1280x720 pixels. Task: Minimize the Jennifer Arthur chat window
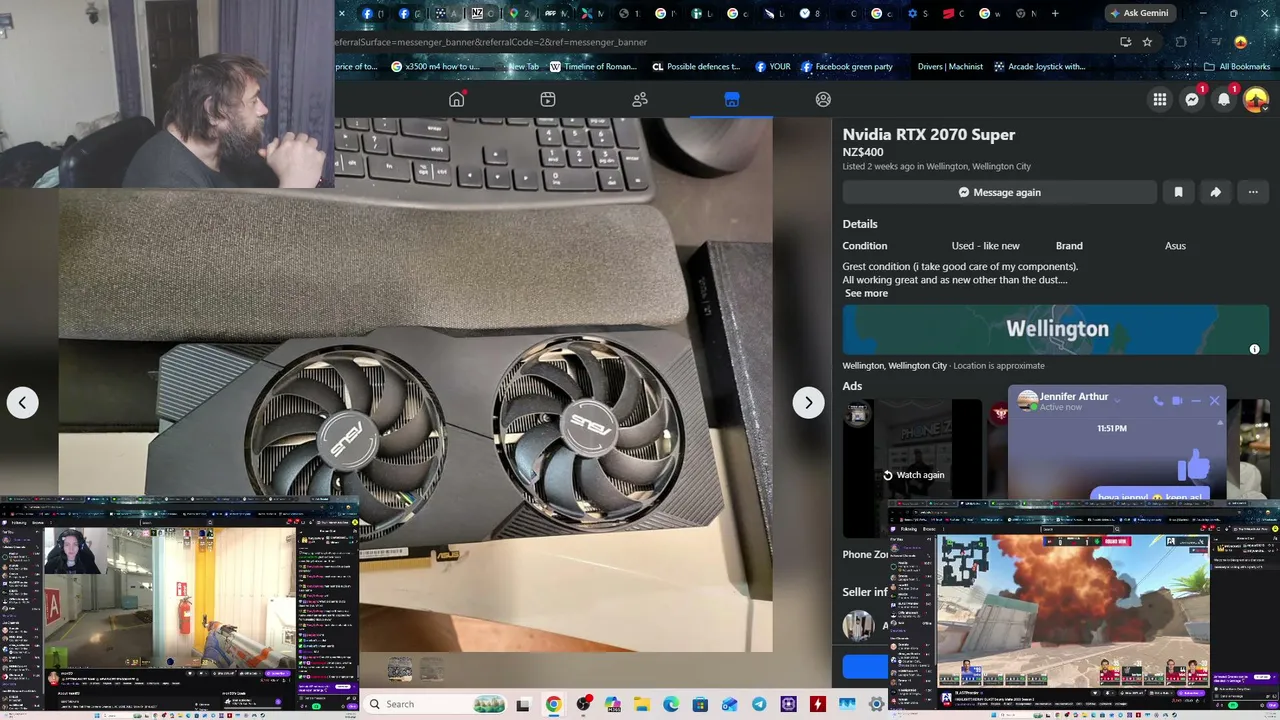tap(1196, 401)
